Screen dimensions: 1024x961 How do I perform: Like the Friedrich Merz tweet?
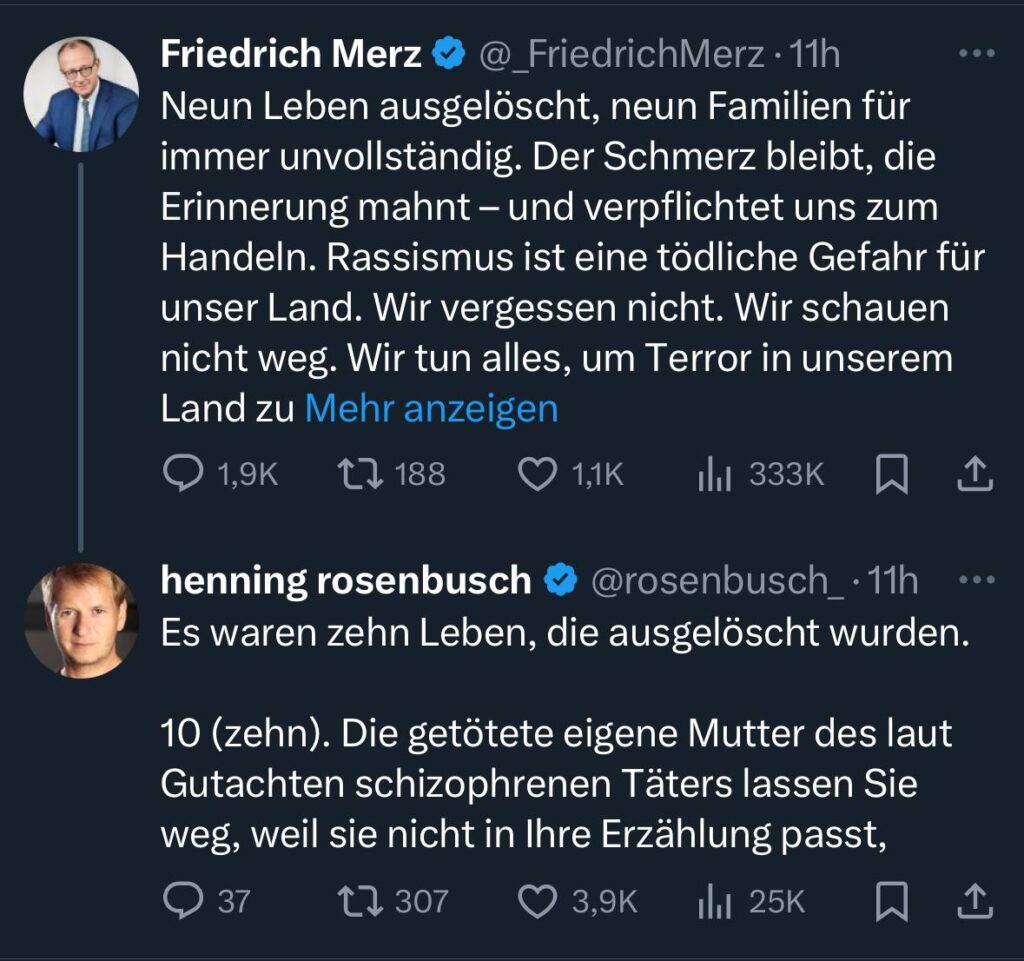[x=538, y=475]
